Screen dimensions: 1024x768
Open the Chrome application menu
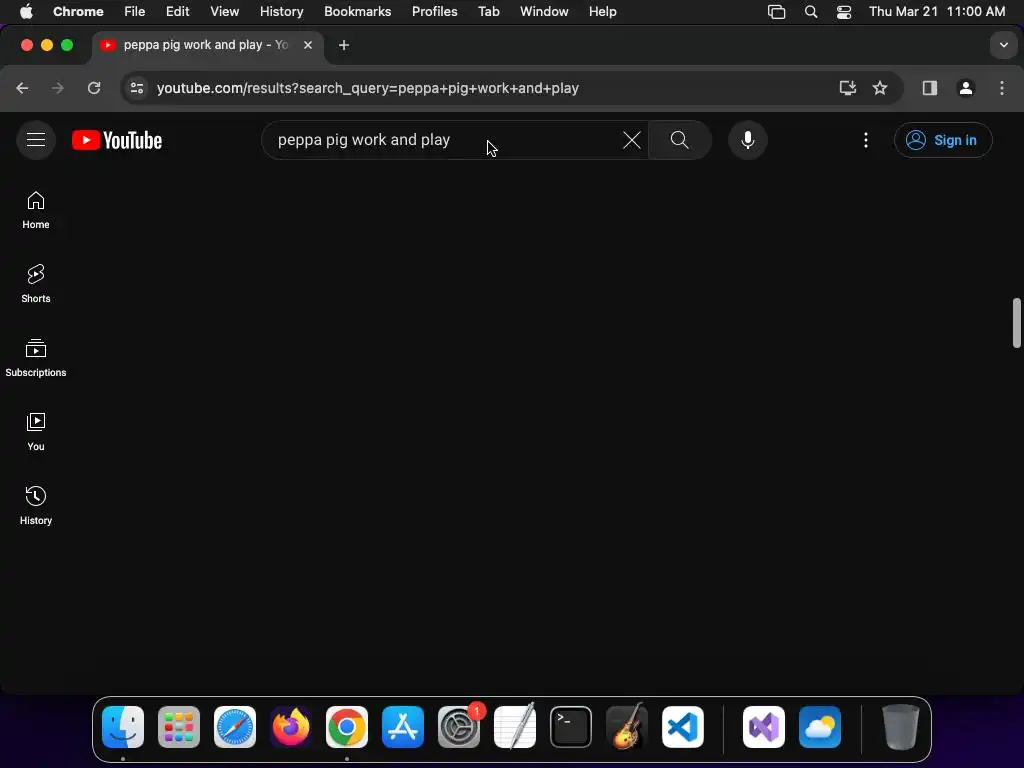pyautogui.click(x=78, y=11)
